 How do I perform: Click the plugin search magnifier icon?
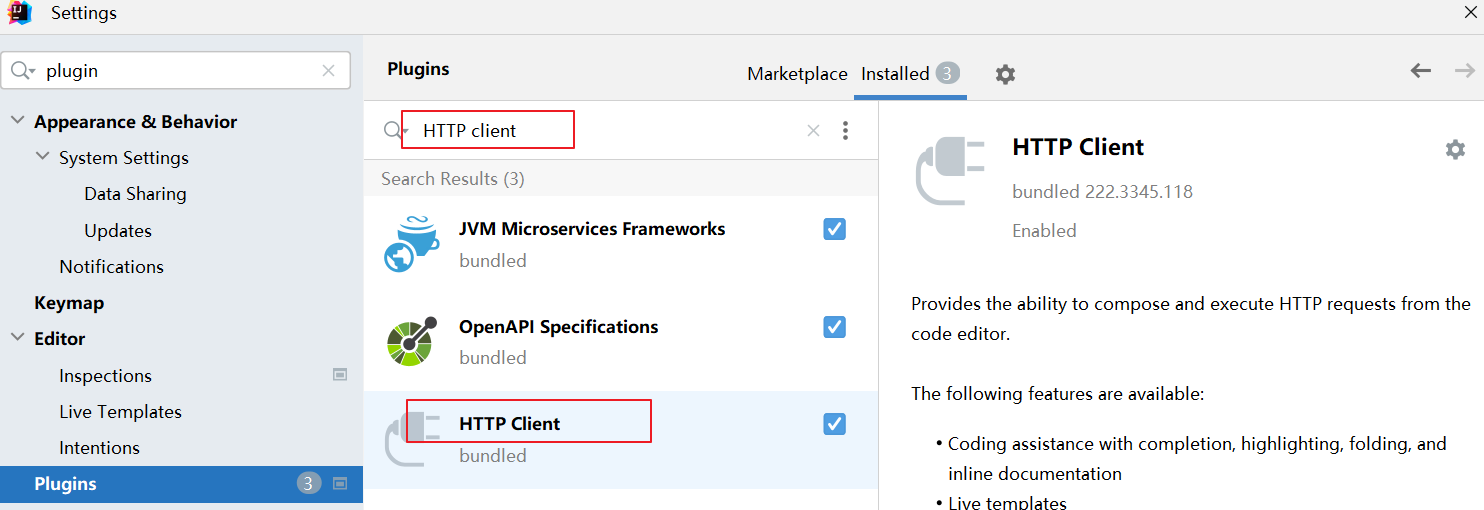pyautogui.click(x=395, y=131)
